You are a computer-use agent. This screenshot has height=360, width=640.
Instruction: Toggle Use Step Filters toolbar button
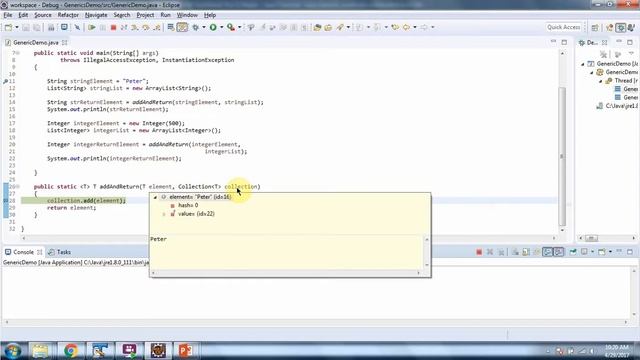pyautogui.click(x=182, y=27)
